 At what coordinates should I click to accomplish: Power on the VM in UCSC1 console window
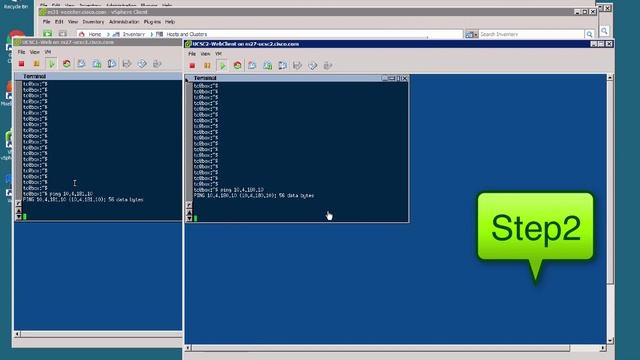point(51,64)
